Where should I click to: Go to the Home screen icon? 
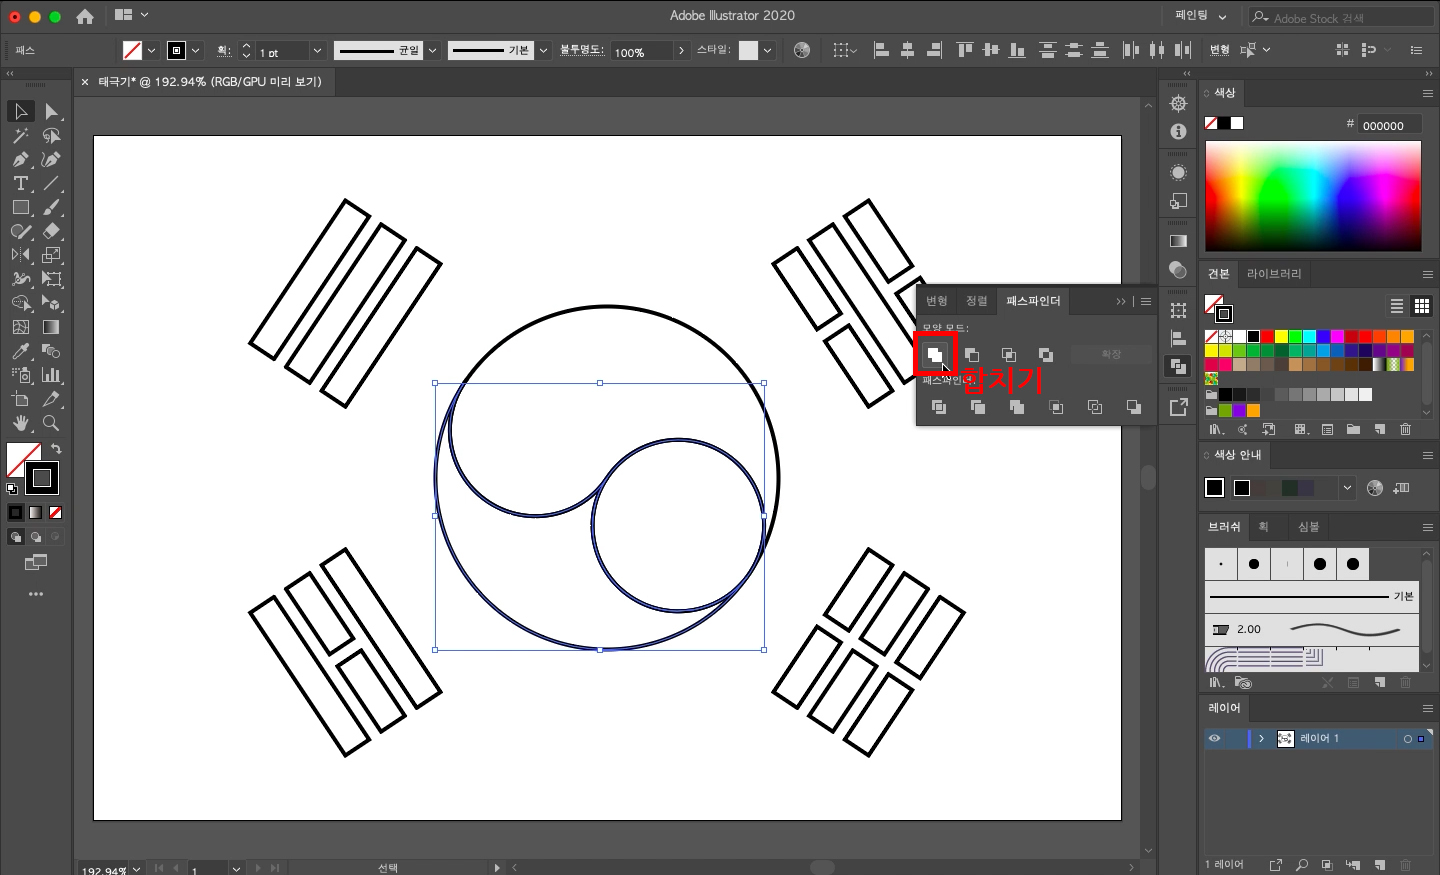tap(85, 16)
